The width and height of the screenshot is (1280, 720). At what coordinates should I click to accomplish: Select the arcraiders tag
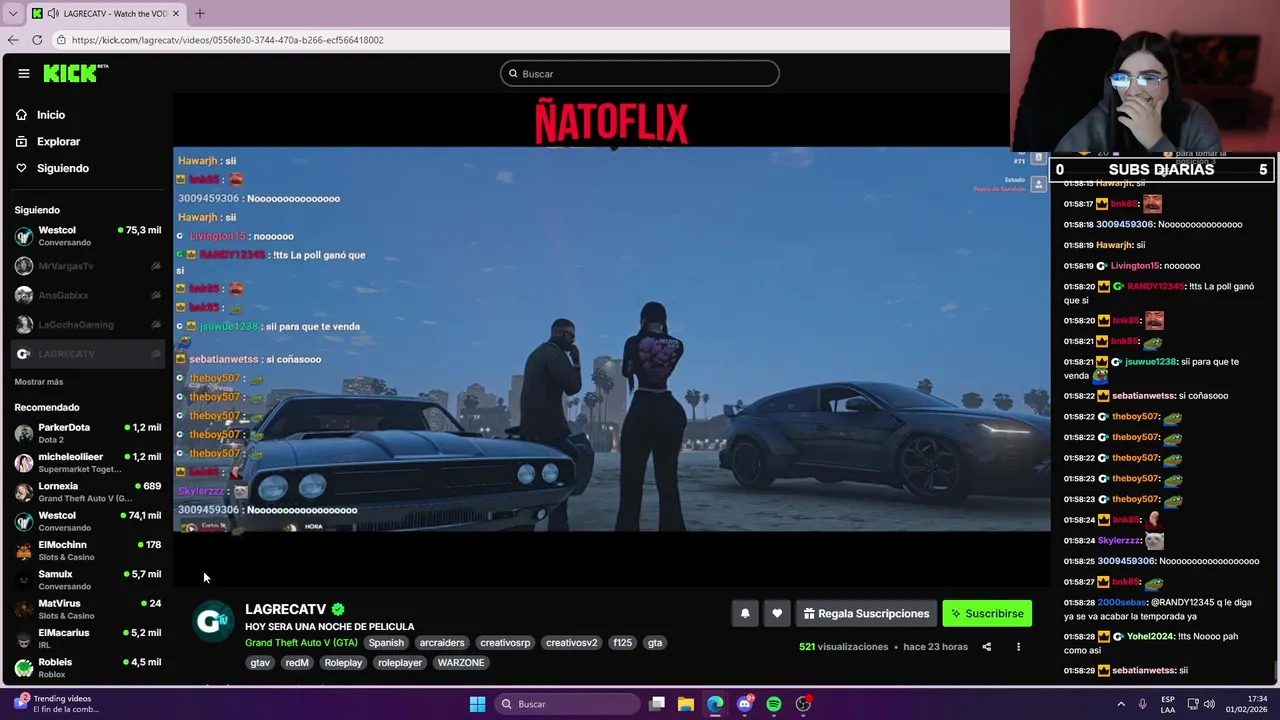click(x=442, y=643)
